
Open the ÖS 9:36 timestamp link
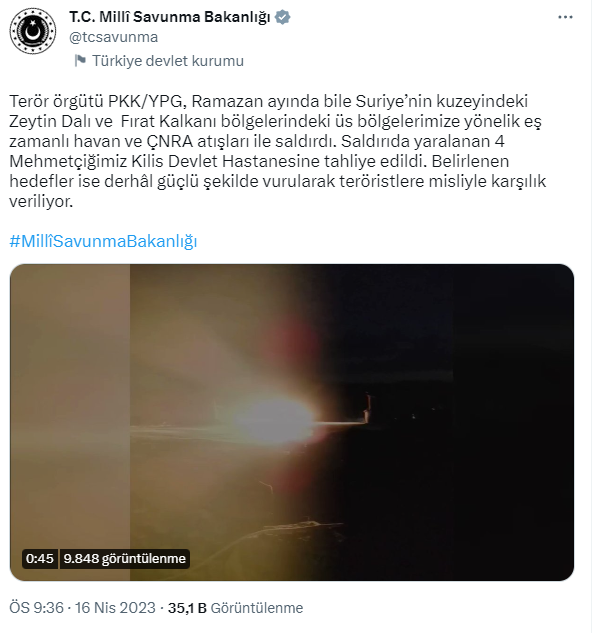36,608
